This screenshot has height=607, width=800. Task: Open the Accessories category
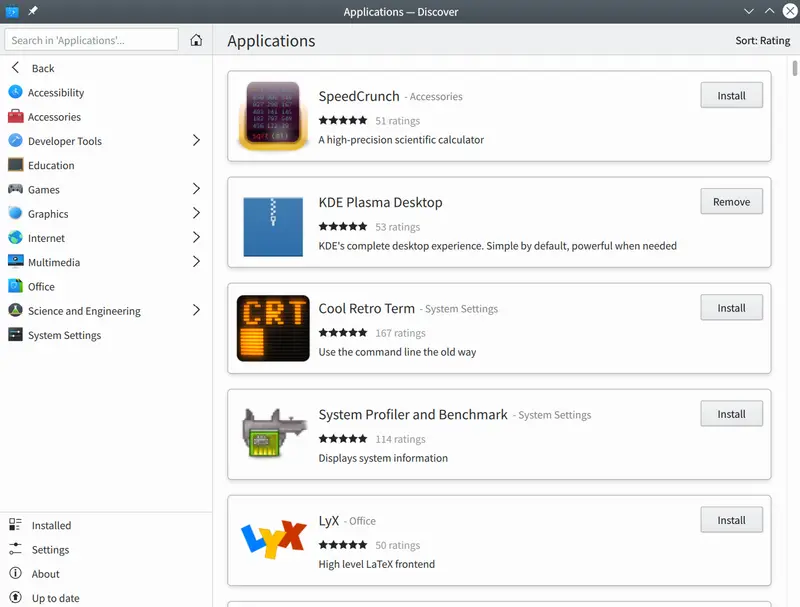point(106,117)
